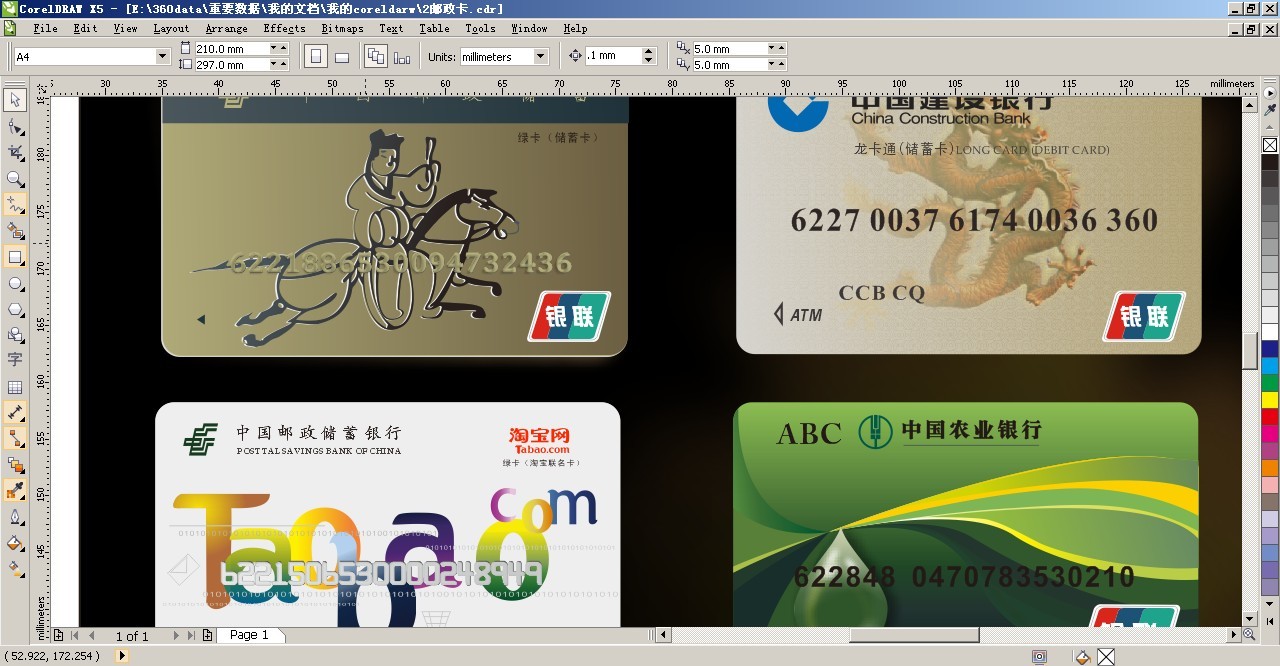
Task: Open the Arrange menu
Action: point(226,28)
